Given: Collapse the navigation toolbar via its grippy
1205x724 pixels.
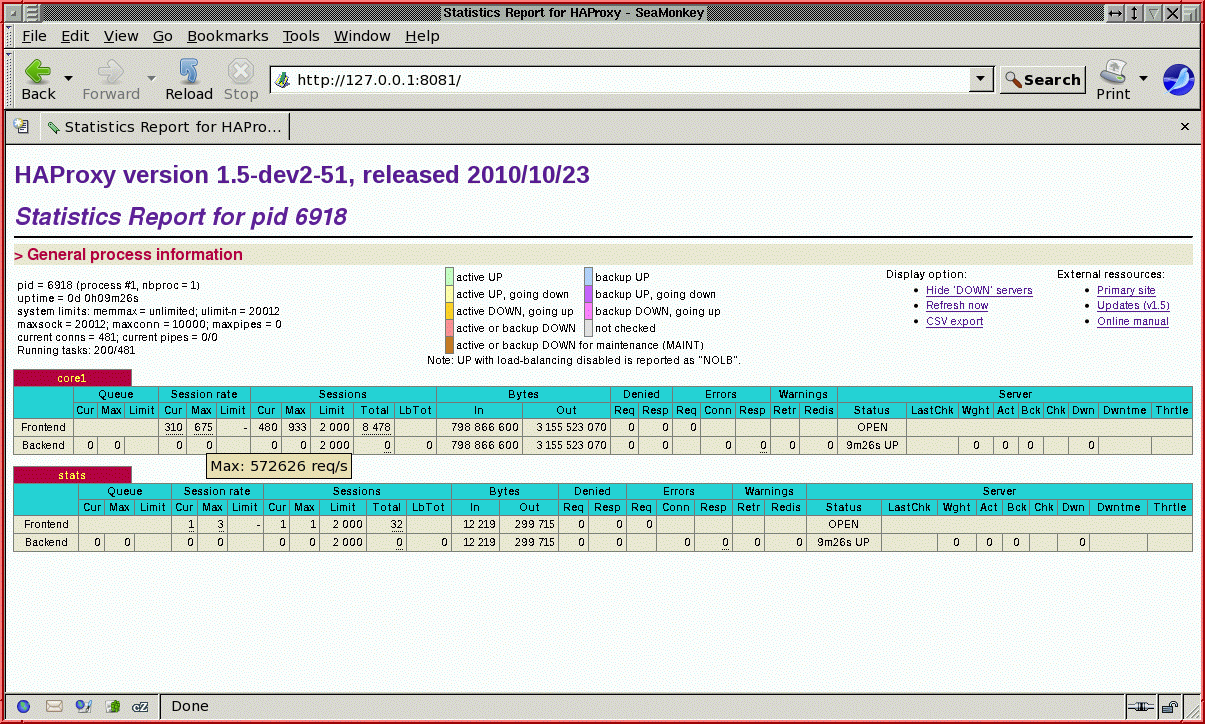Looking at the screenshot, I should pyautogui.click(x=11, y=79).
